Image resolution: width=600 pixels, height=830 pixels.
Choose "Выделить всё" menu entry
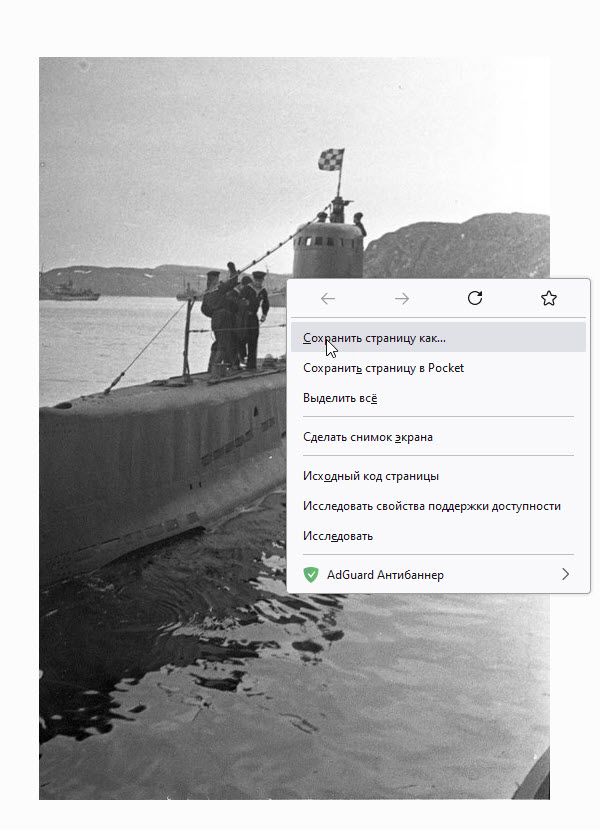click(x=438, y=398)
